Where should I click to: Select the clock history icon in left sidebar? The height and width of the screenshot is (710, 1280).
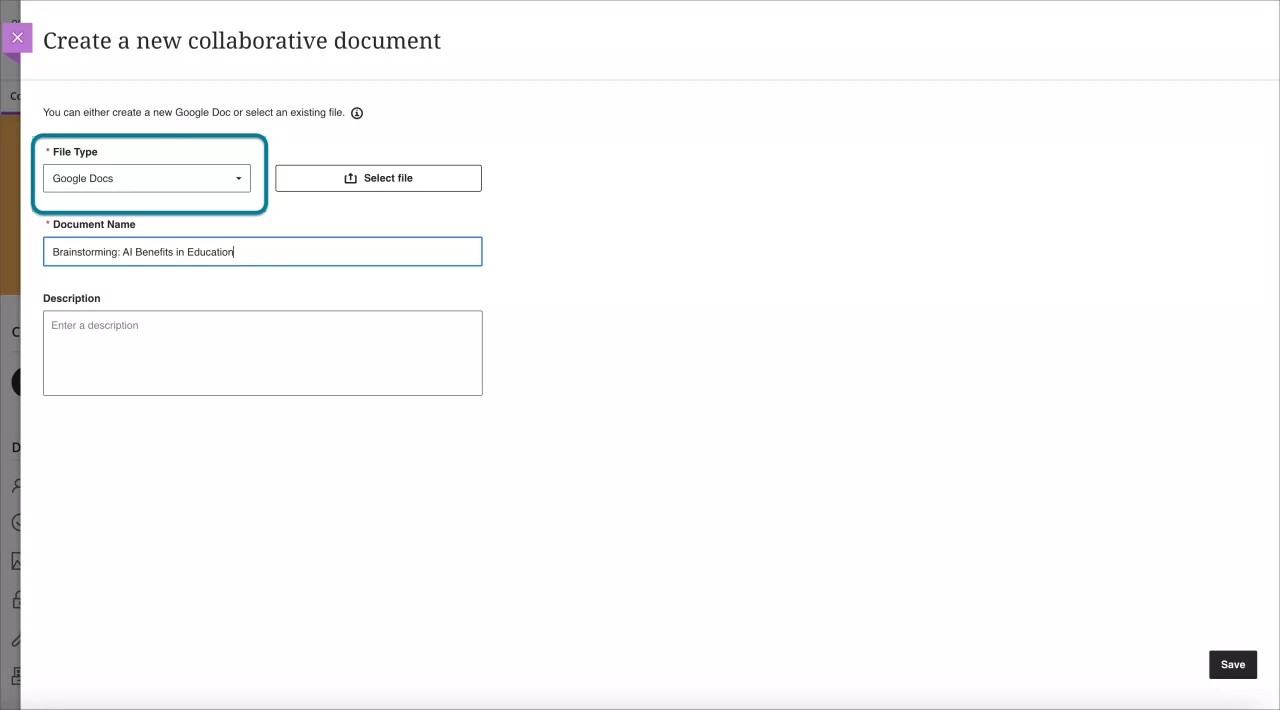16,522
